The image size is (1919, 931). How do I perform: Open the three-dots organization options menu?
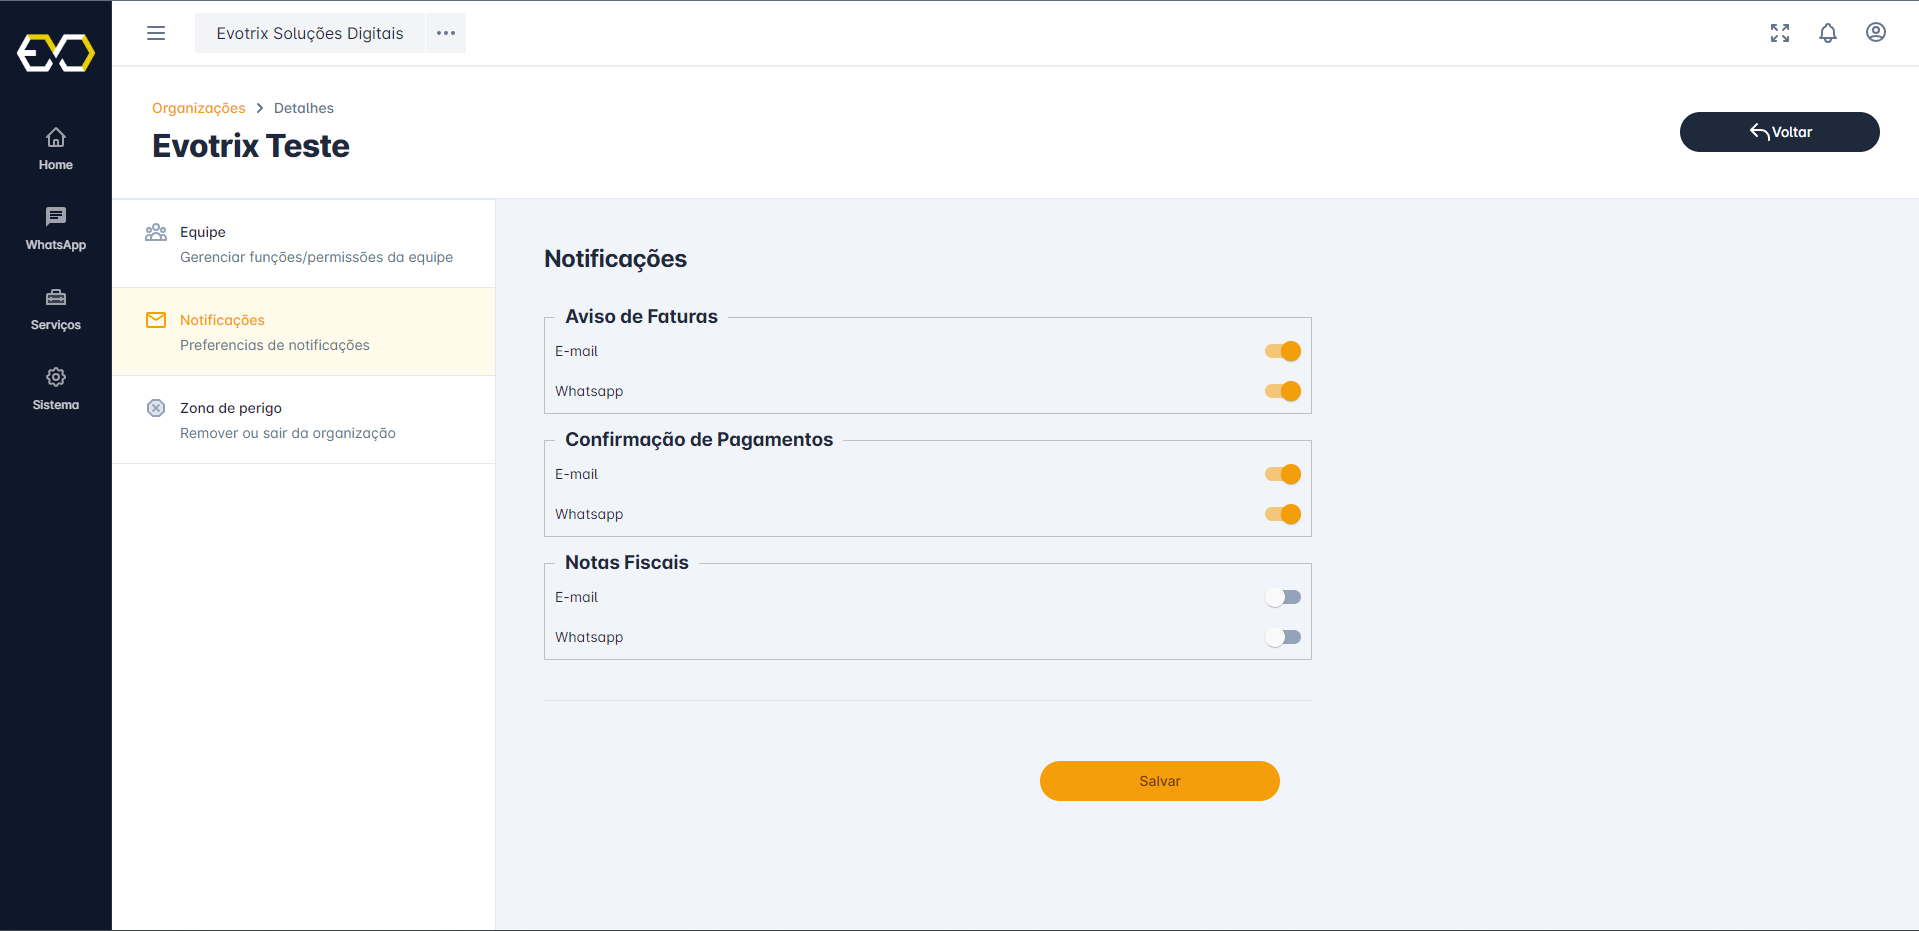pos(446,33)
